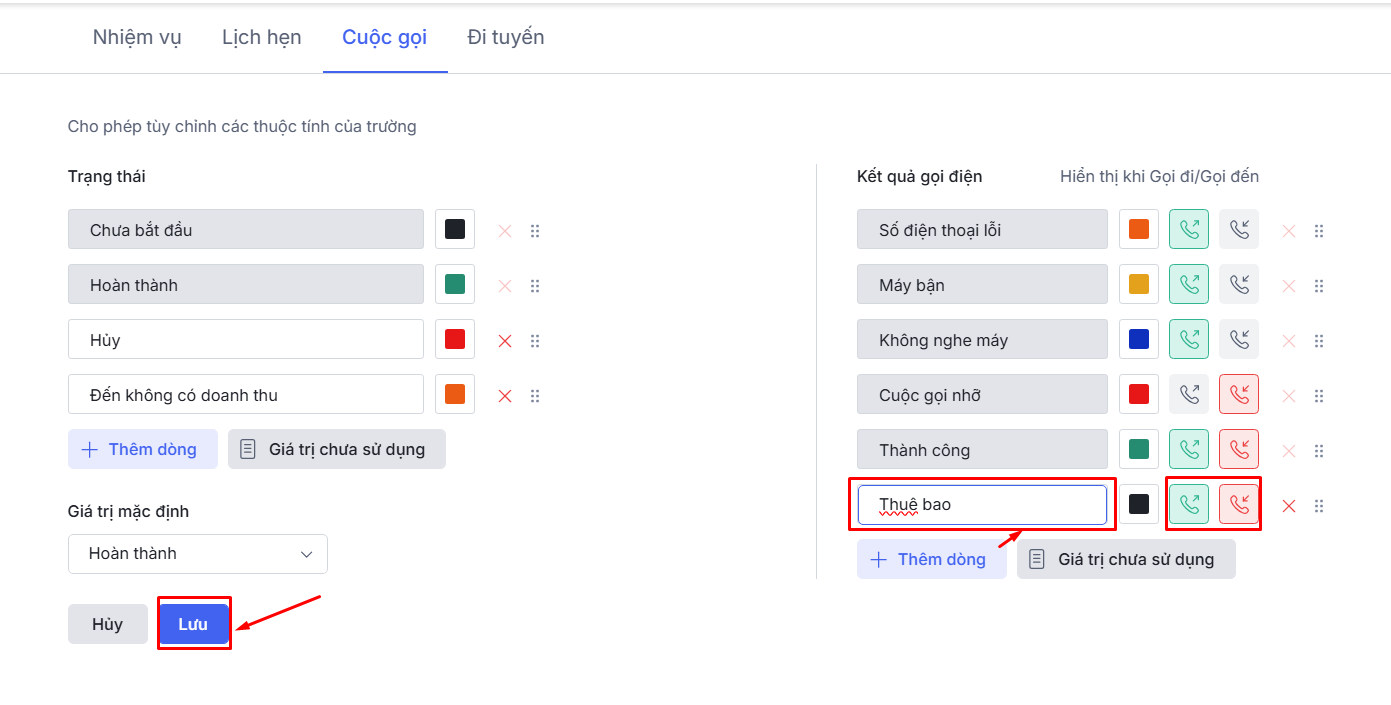Click plus icon in right "Thêm dòng" button
This screenshot has width=1391, height=705.
[879, 559]
